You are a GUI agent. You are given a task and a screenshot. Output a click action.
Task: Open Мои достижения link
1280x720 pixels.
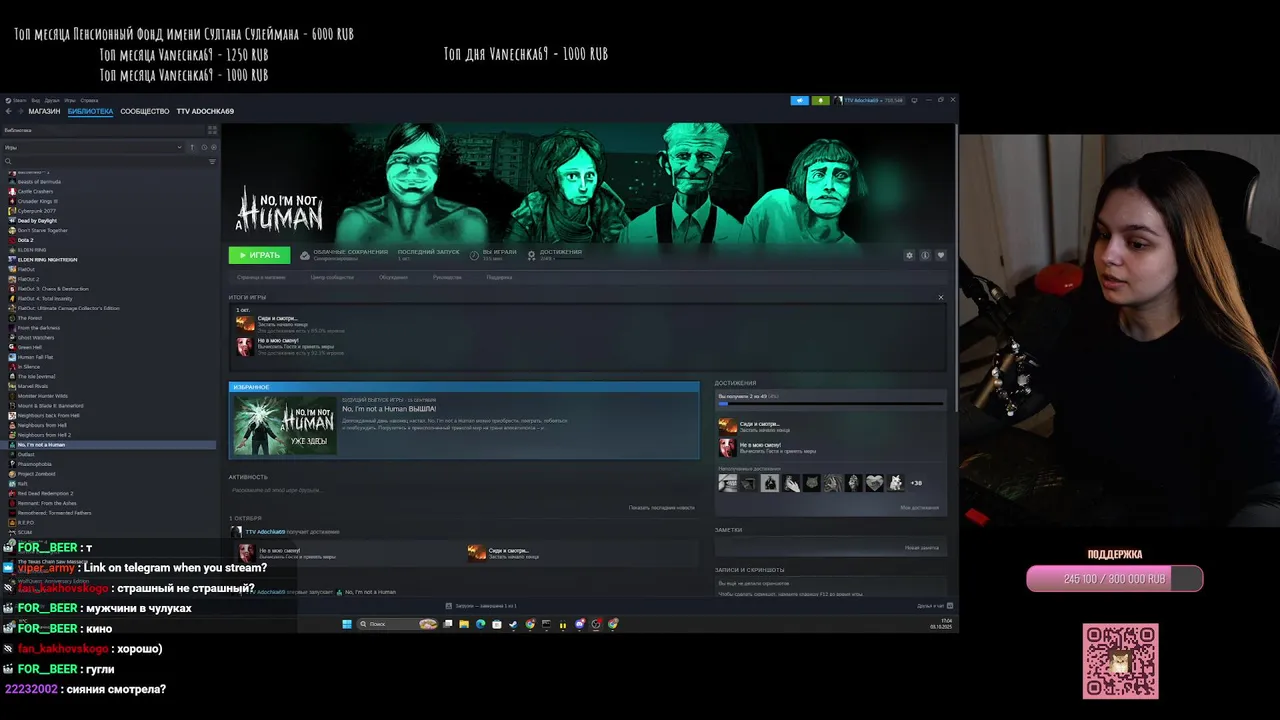[x=919, y=507]
